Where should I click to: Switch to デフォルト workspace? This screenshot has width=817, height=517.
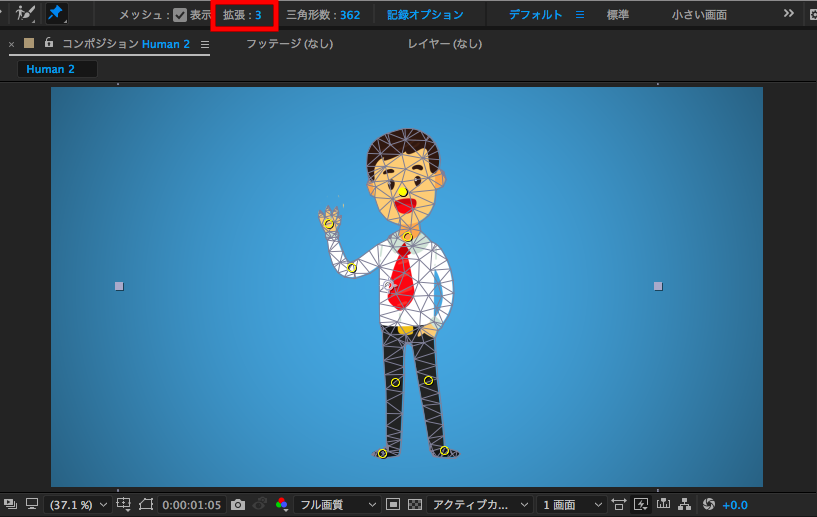[535, 15]
